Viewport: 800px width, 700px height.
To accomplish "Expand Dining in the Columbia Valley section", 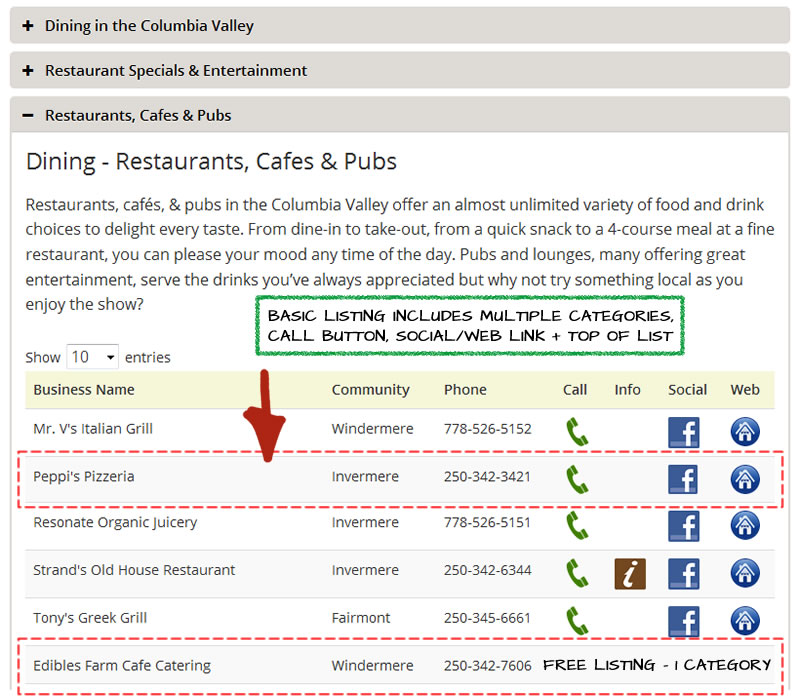I will click(149, 26).
